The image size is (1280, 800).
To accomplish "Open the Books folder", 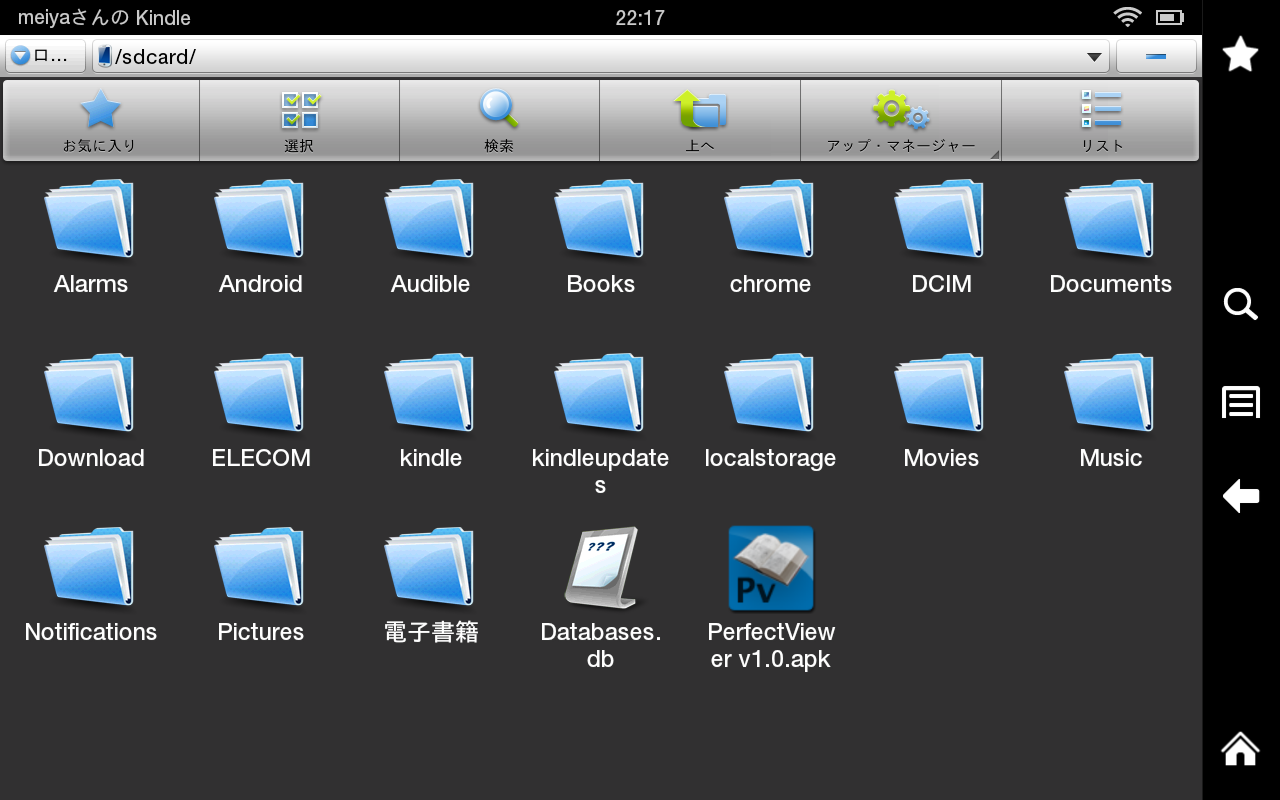I will tap(601, 237).
